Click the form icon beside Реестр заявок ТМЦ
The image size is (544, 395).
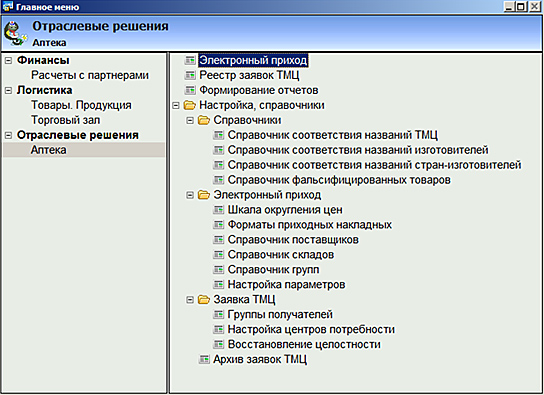[x=190, y=75]
